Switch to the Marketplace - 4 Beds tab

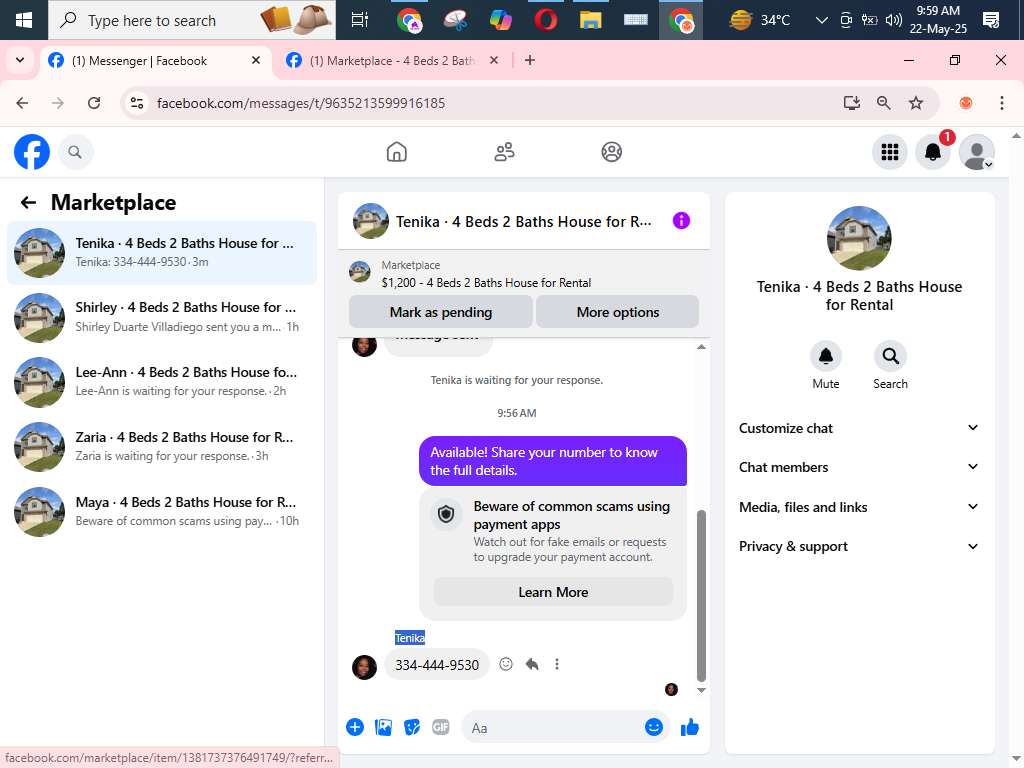[392, 61]
